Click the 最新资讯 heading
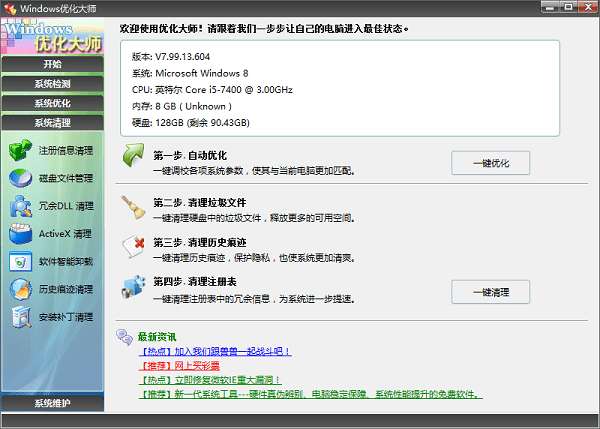Screen dimensions: 600x429 (157, 337)
